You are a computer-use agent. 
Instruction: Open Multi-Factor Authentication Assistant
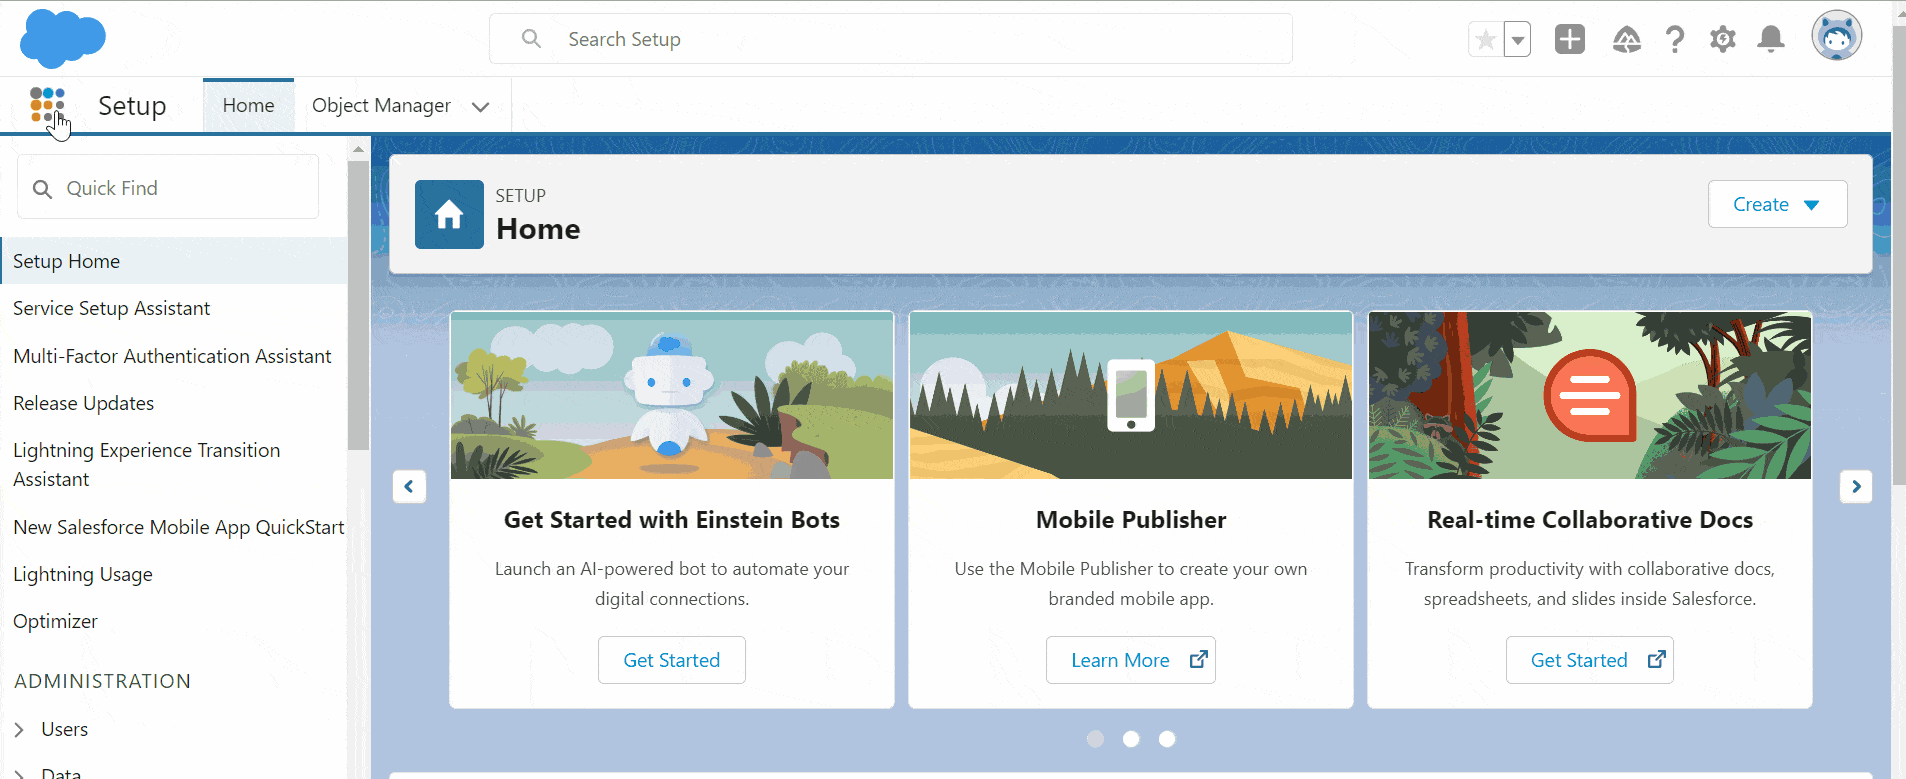(x=172, y=356)
